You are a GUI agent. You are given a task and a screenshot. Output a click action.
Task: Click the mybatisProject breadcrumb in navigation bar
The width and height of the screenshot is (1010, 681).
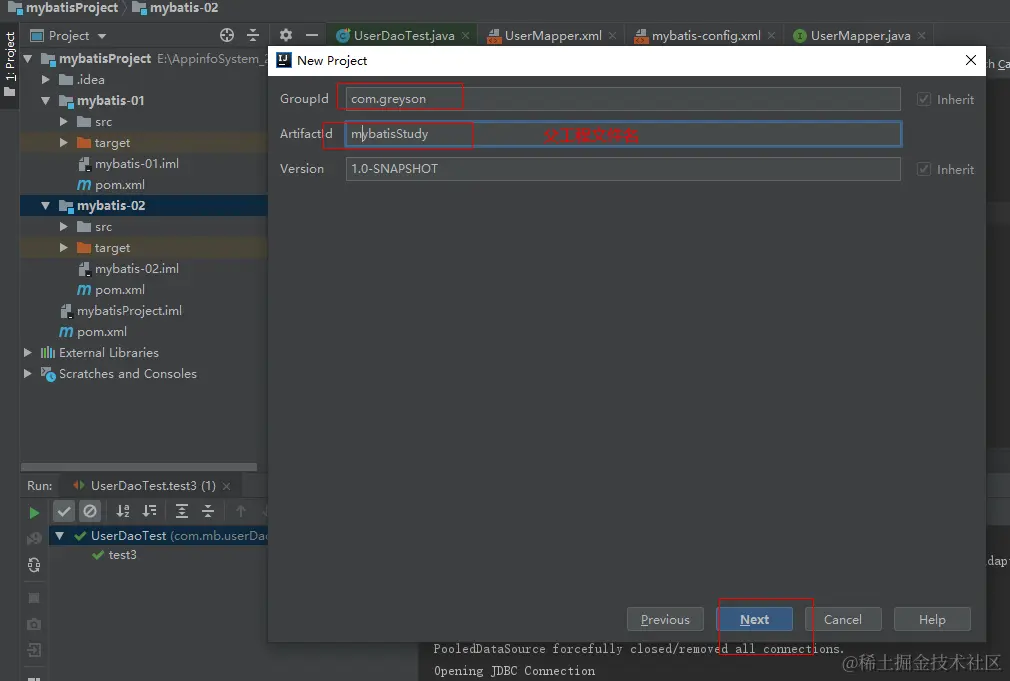[62, 8]
